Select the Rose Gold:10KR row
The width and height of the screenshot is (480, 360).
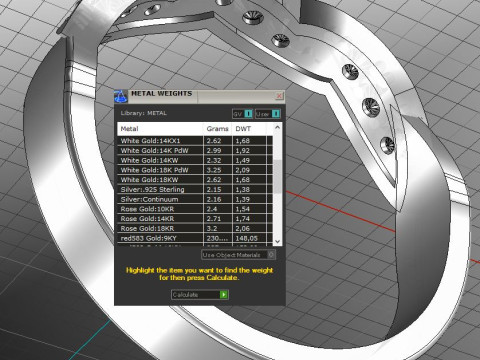click(195, 209)
